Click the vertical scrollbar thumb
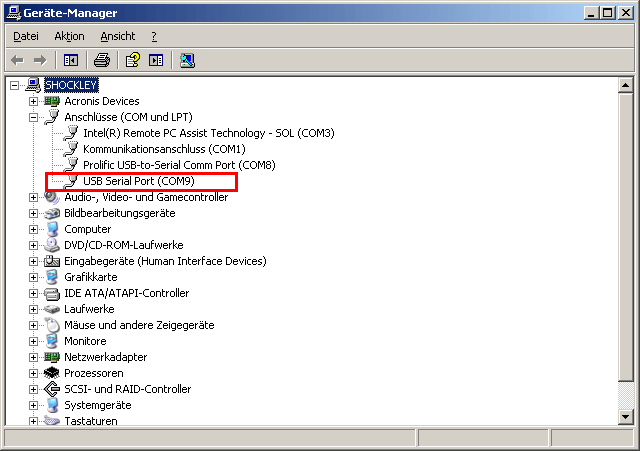 click(x=625, y=237)
